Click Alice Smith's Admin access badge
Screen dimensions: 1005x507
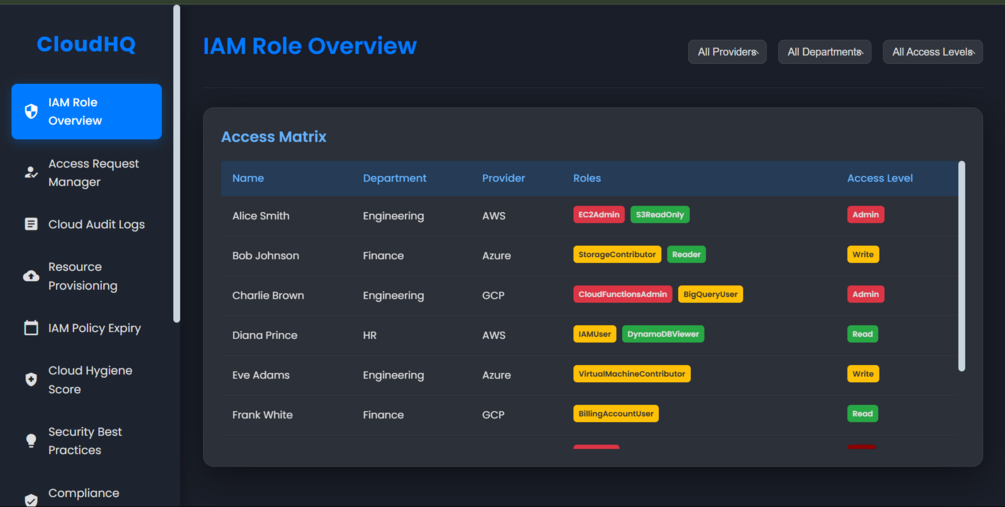[865, 215]
